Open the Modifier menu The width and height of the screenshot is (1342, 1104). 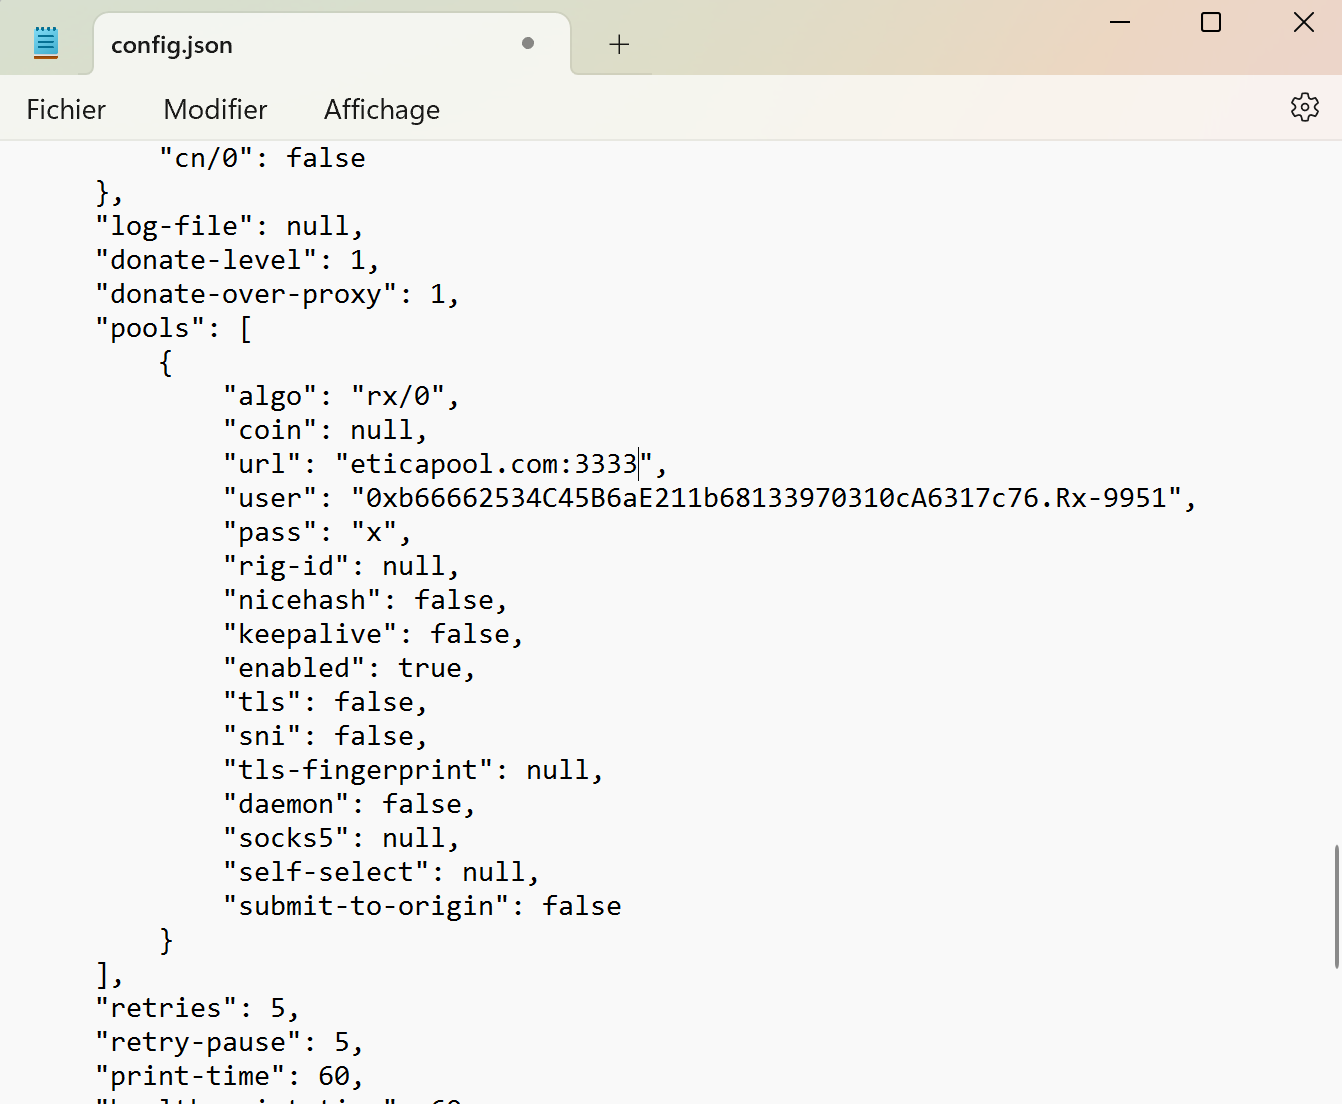[215, 109]
